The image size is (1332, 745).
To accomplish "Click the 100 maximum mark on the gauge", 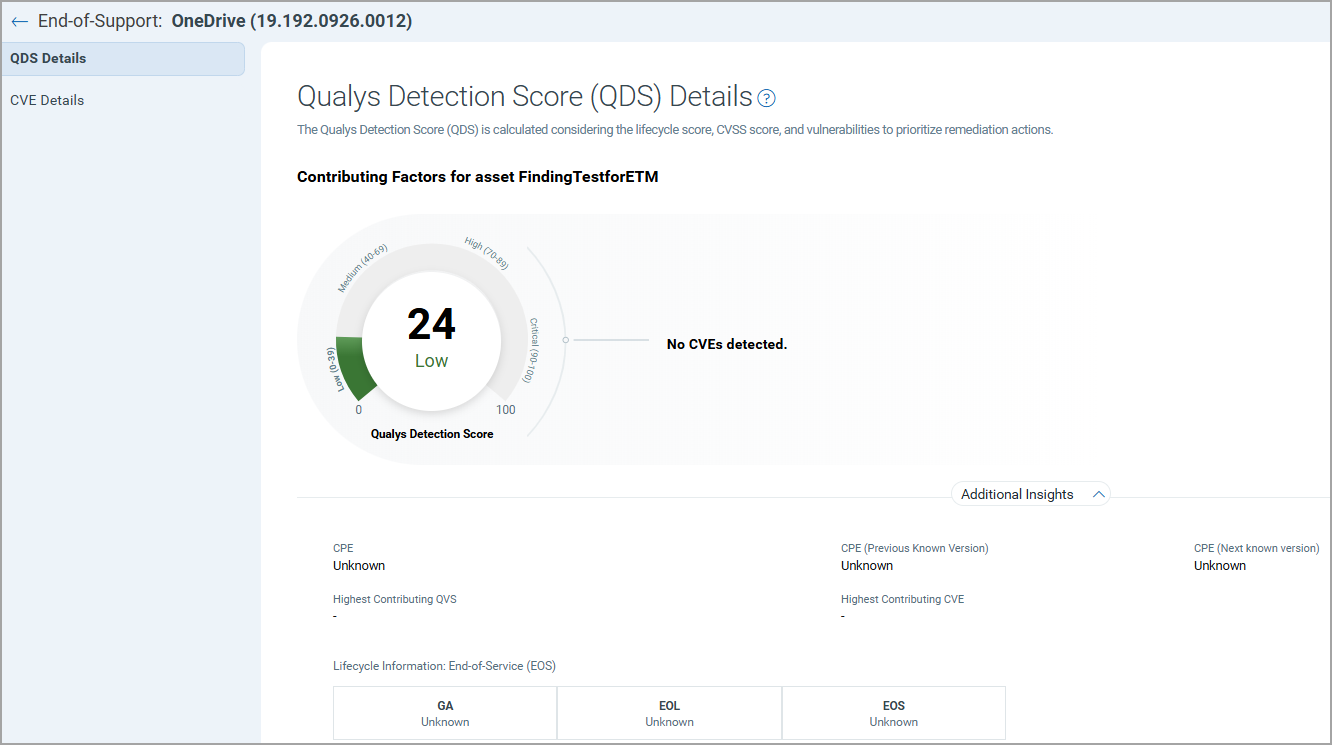I will click(x=506, y=410).
